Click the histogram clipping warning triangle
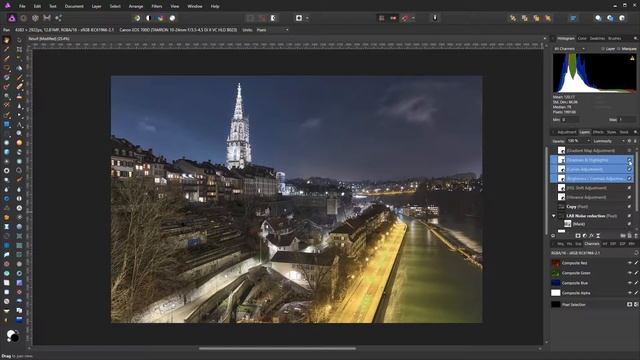The width and height of the screenshot is (640, 360). click(632, 58)
